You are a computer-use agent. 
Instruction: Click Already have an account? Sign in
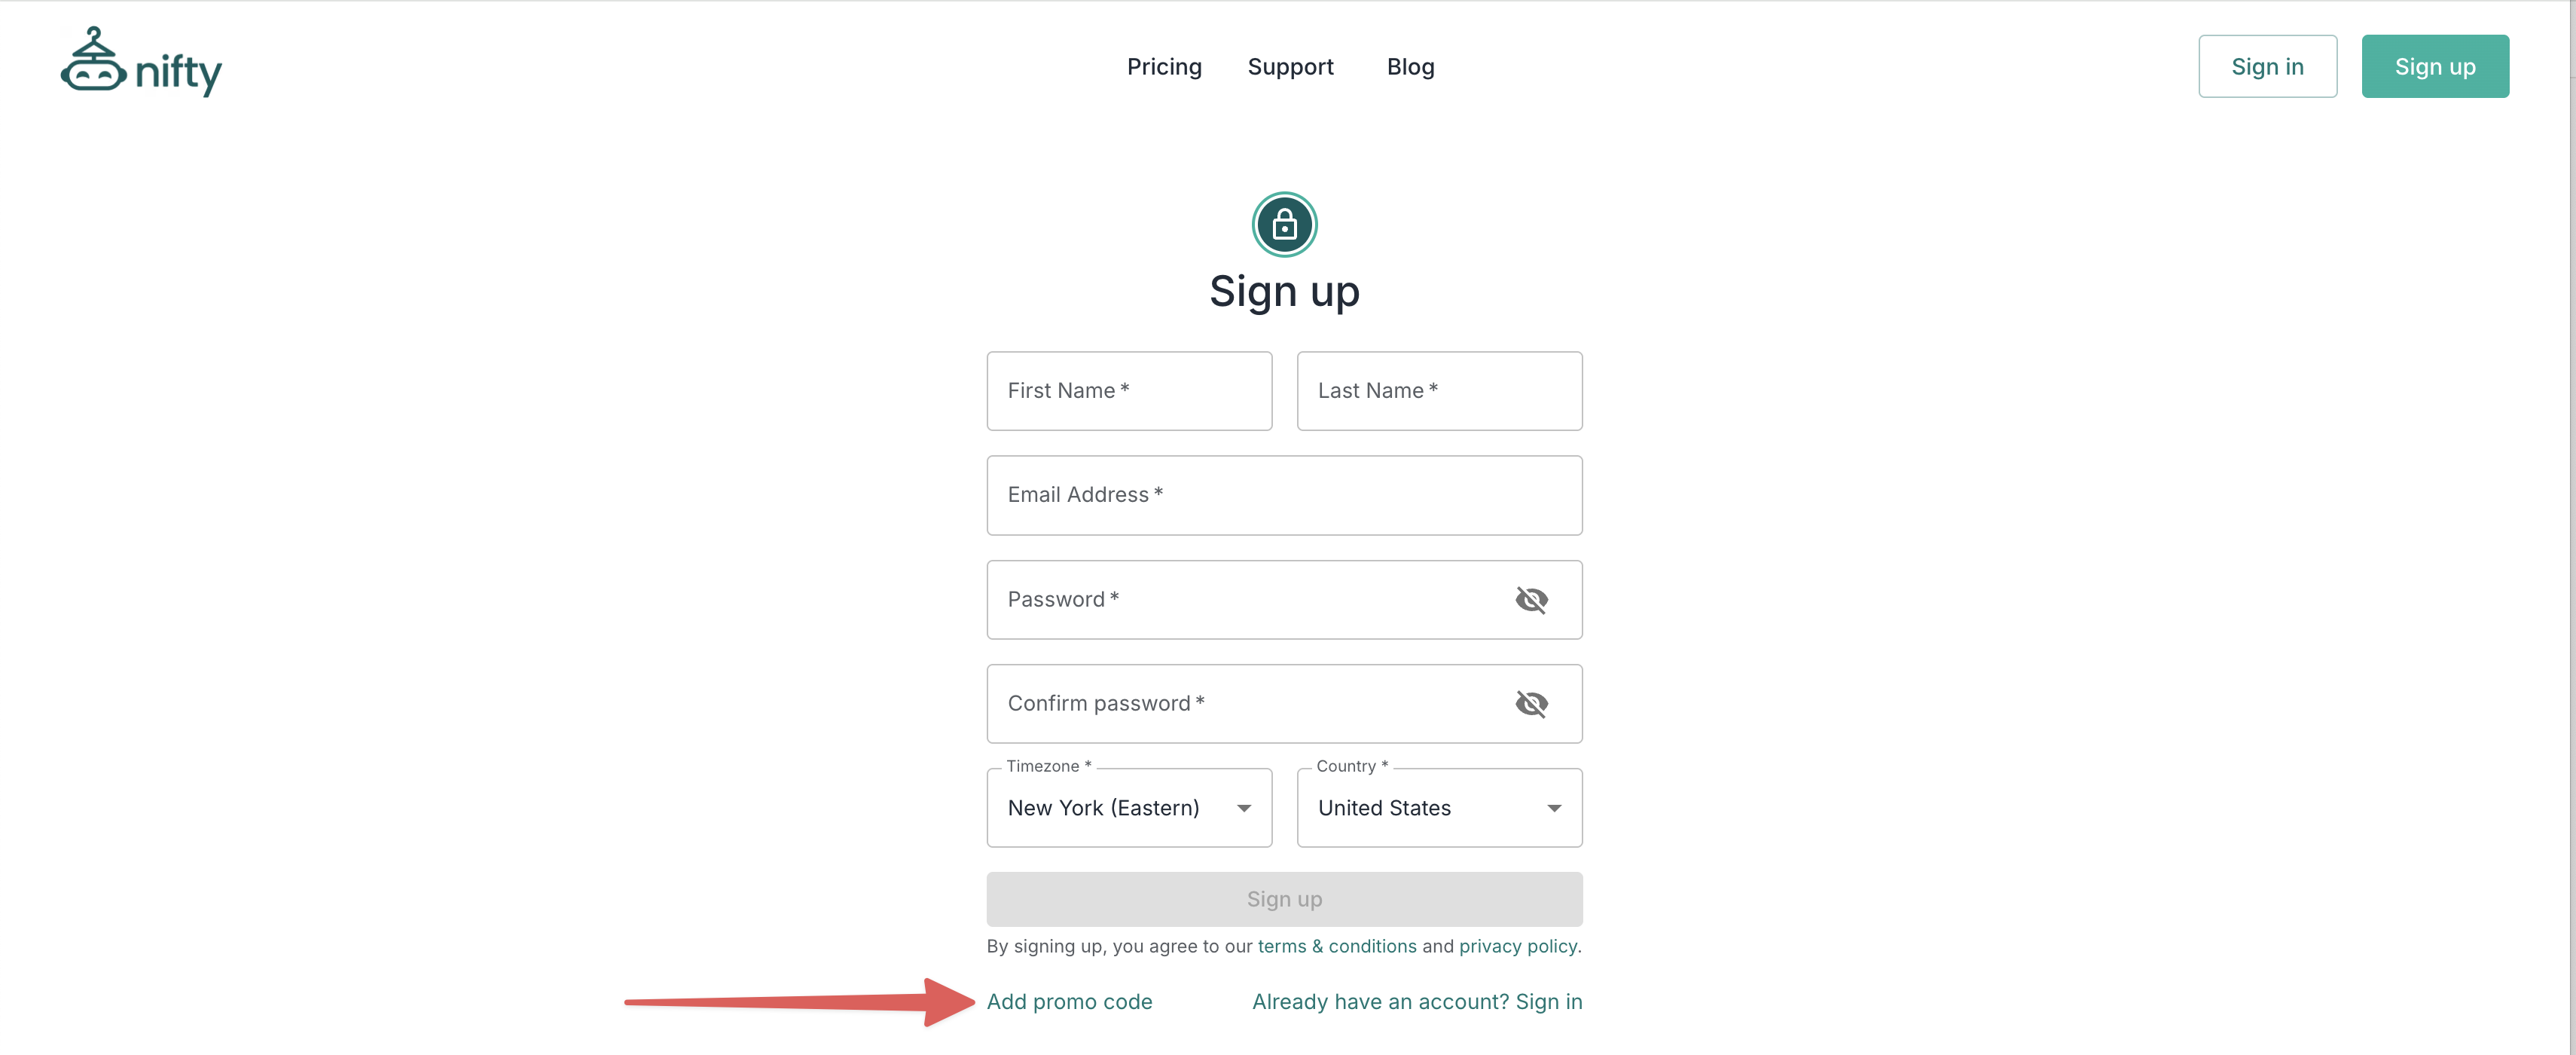(1417, 1002)
